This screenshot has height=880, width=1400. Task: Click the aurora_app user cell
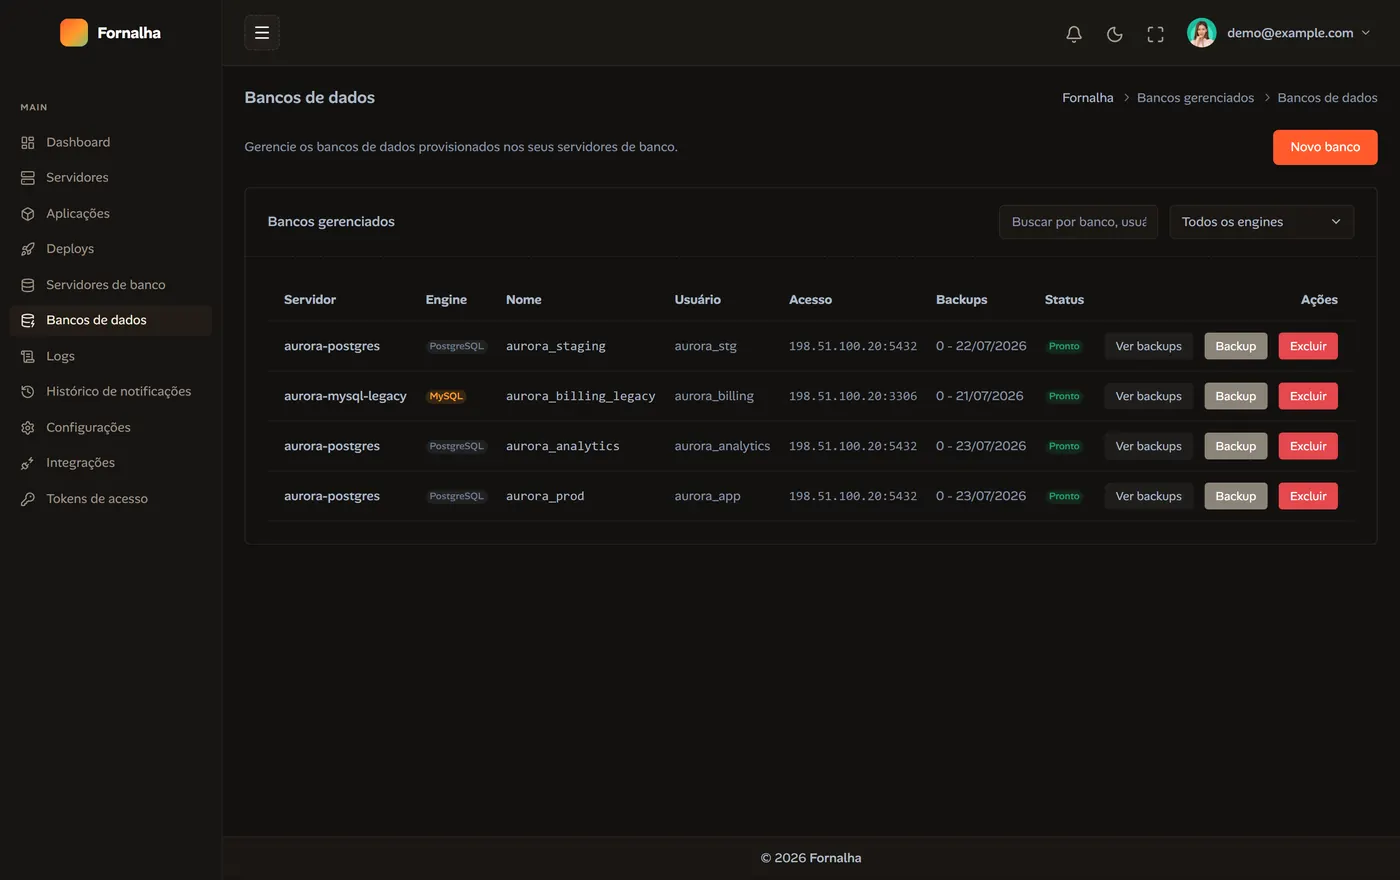(708, 496)
